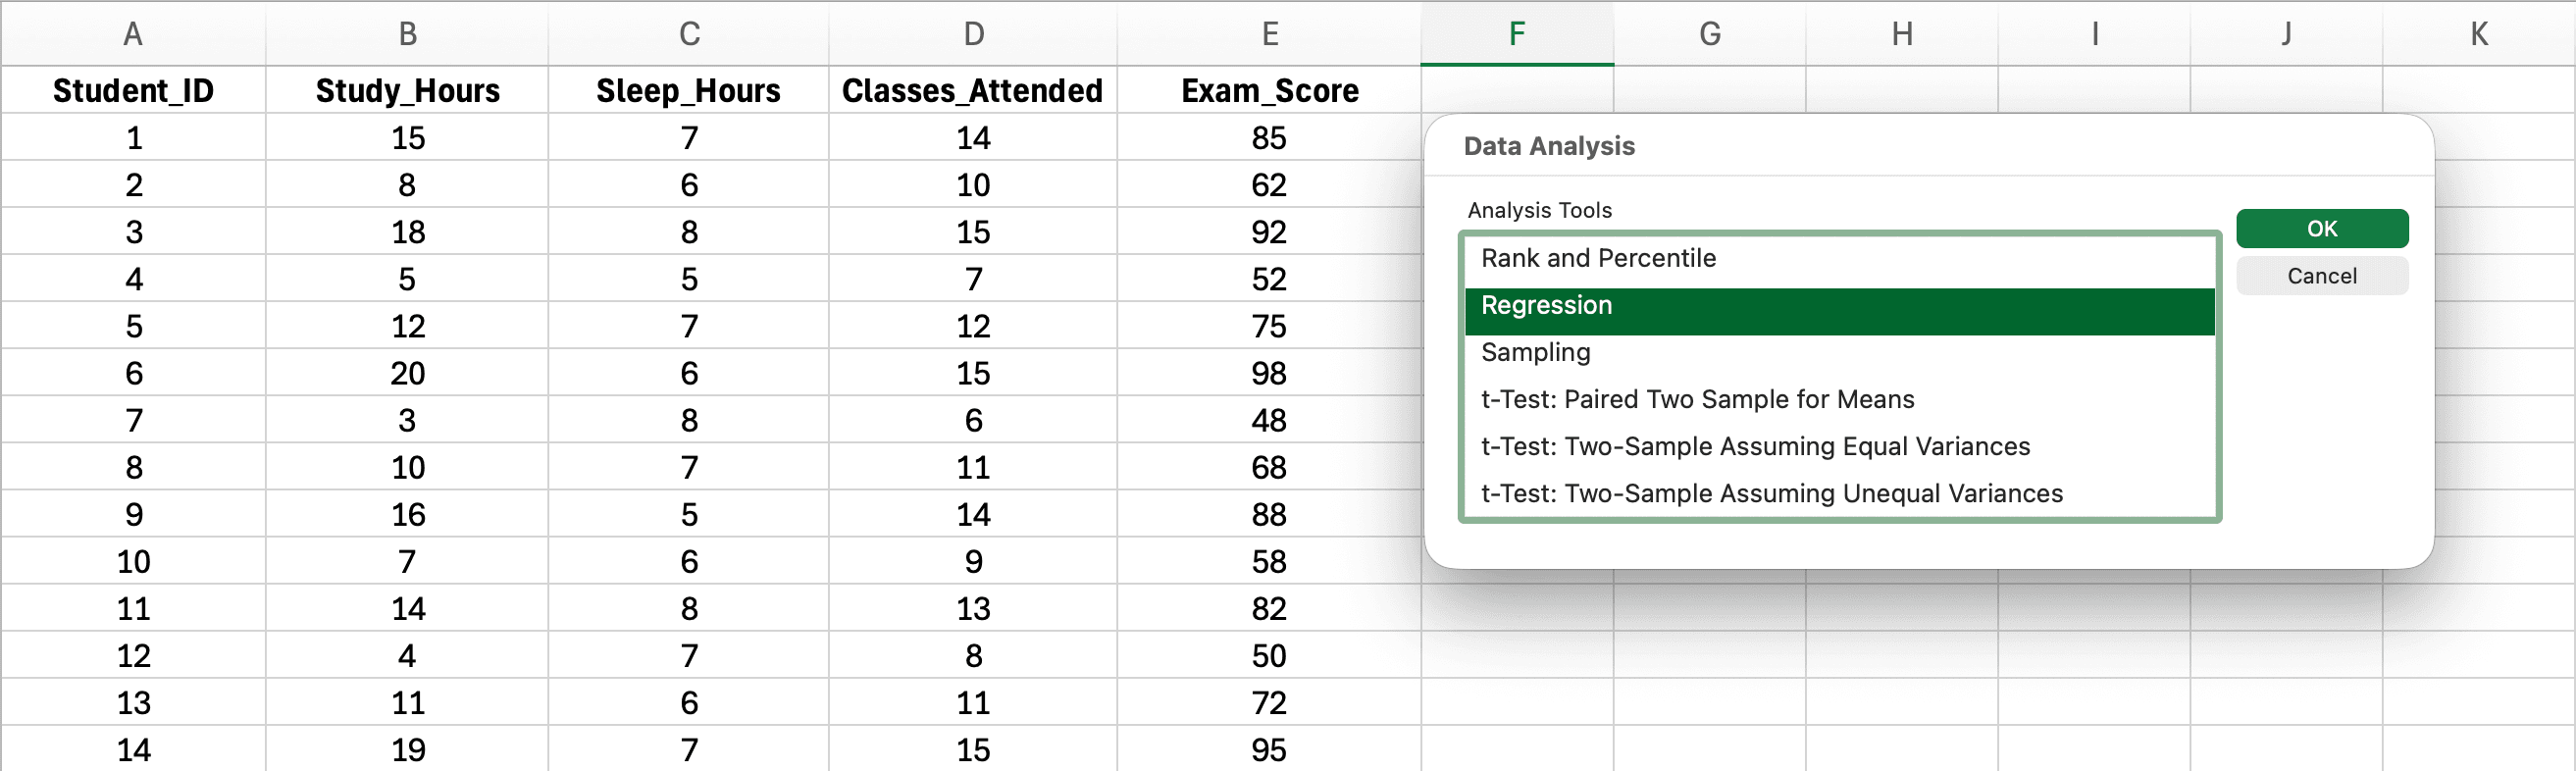
Task: Choose the Sampling analysis tool
Action: pyautogui.click(x=1536, y=352)
